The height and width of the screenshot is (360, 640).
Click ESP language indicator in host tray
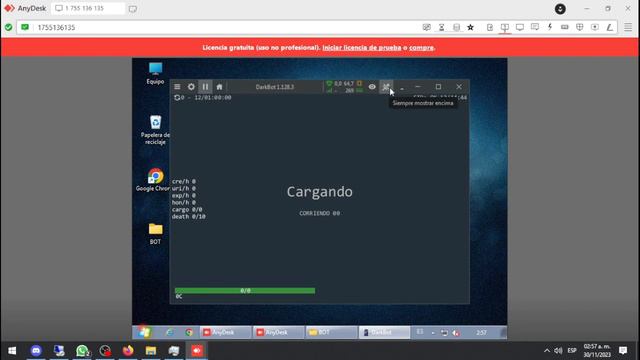click(x=572, y=351)
